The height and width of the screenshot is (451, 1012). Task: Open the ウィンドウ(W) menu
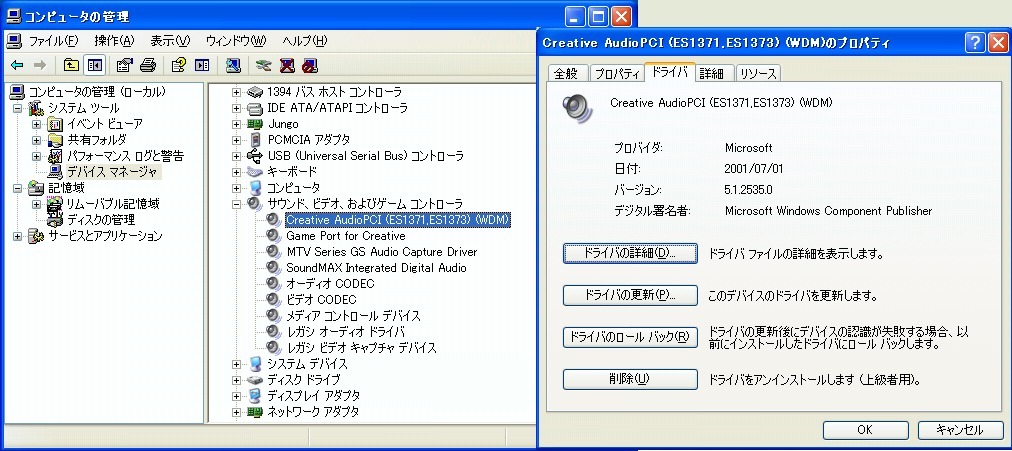coord(236,41)
